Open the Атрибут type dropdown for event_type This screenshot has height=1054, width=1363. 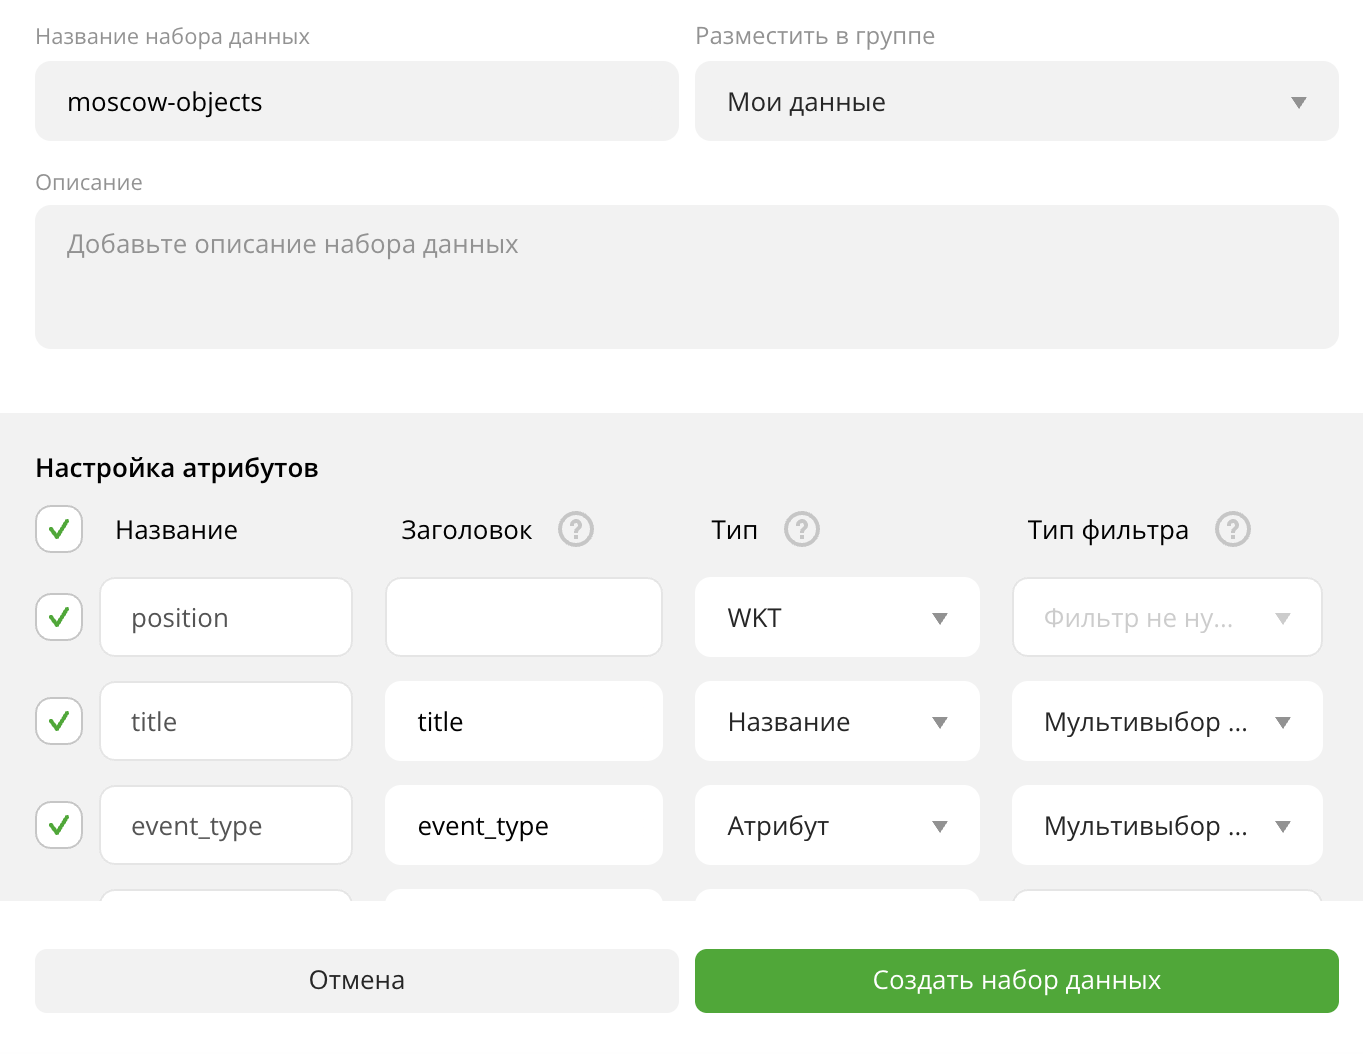tap(837, 825)
